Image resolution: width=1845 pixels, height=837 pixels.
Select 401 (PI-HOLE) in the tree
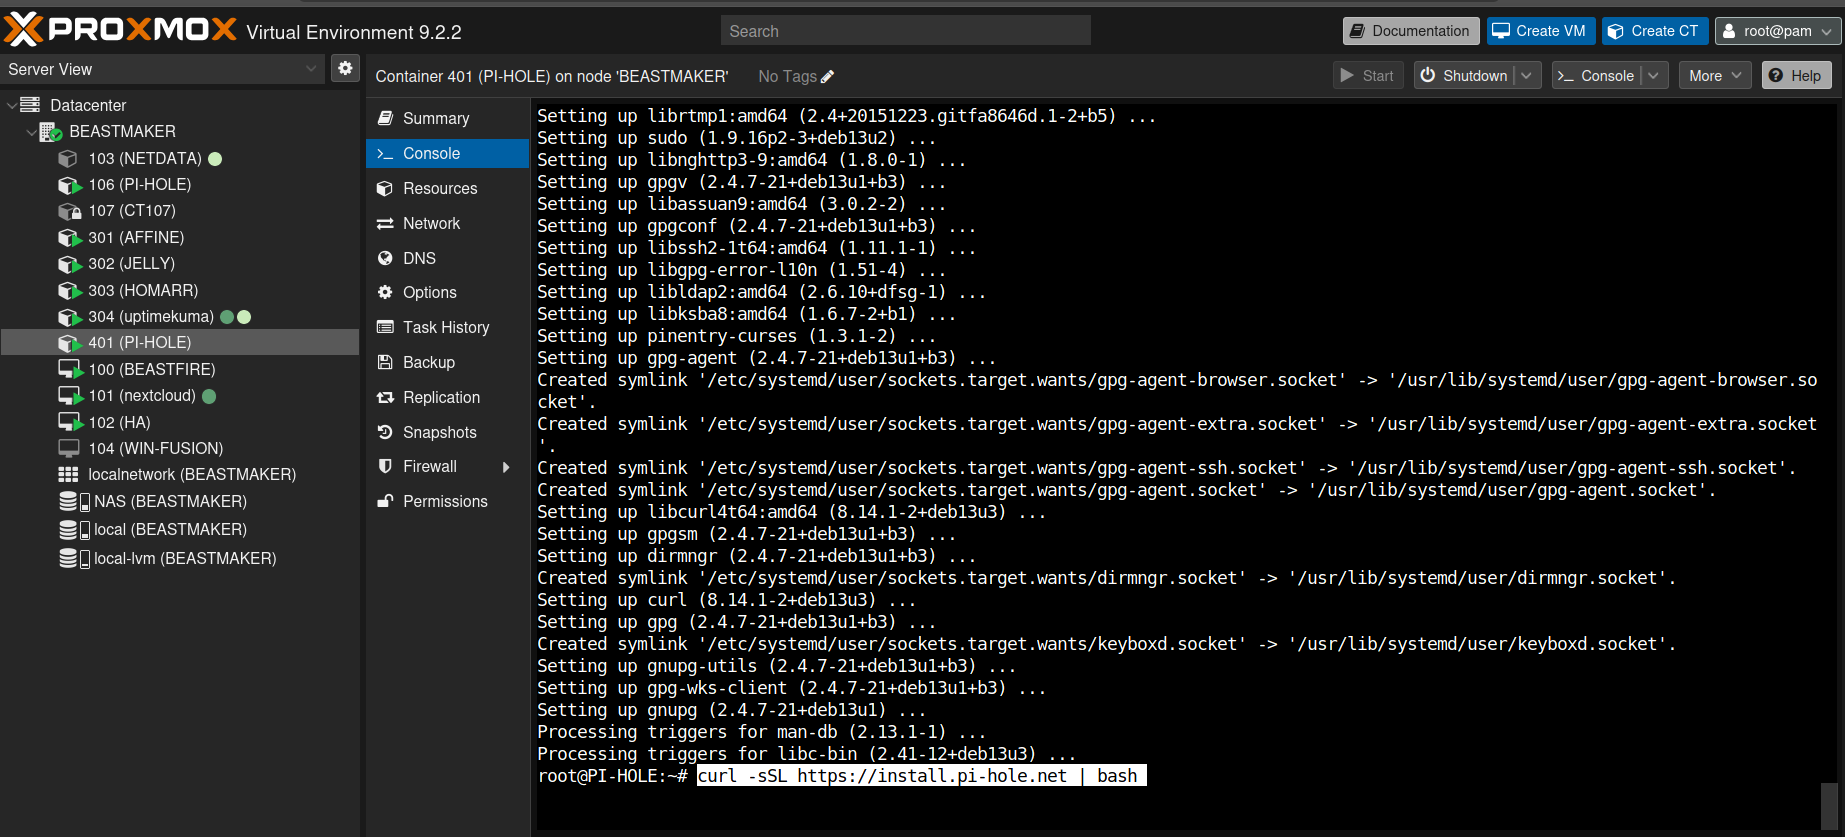[180, 343]
